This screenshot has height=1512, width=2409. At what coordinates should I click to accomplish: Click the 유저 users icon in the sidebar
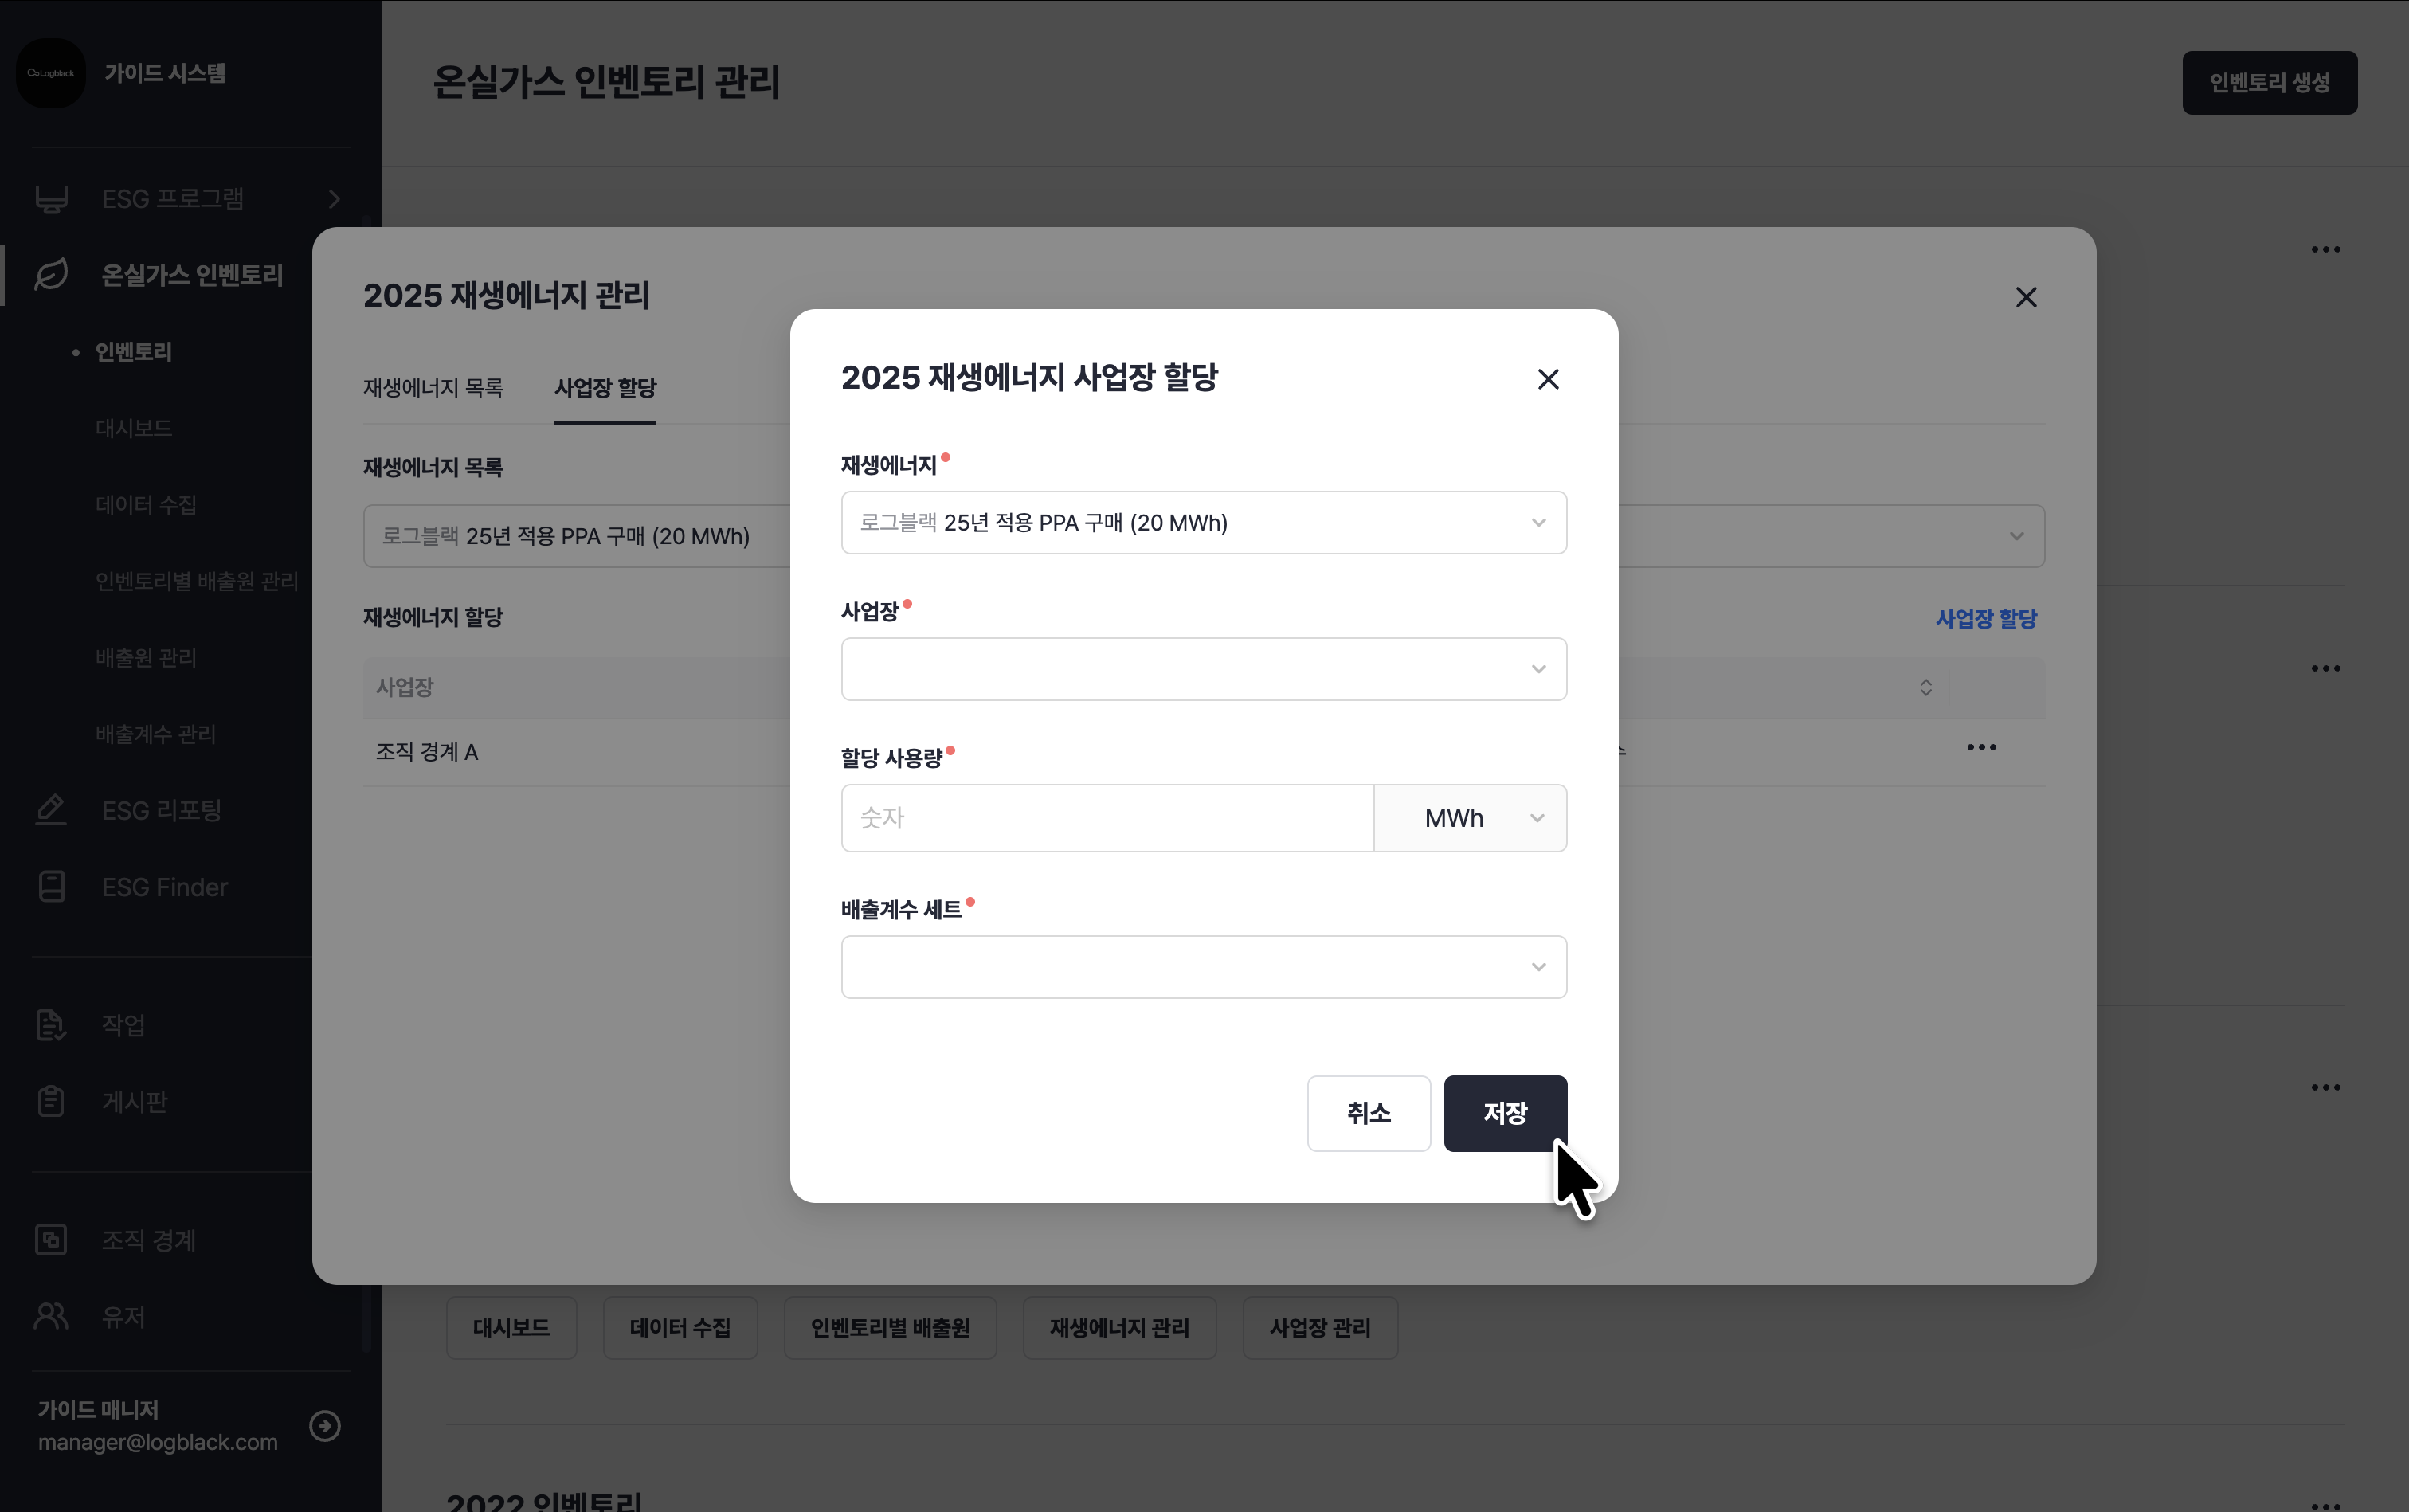click(51, 1317)
